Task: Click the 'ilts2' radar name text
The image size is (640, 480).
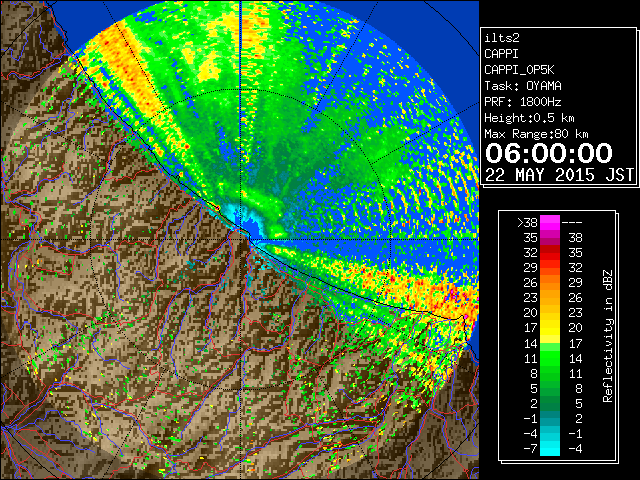Action: 502,38
